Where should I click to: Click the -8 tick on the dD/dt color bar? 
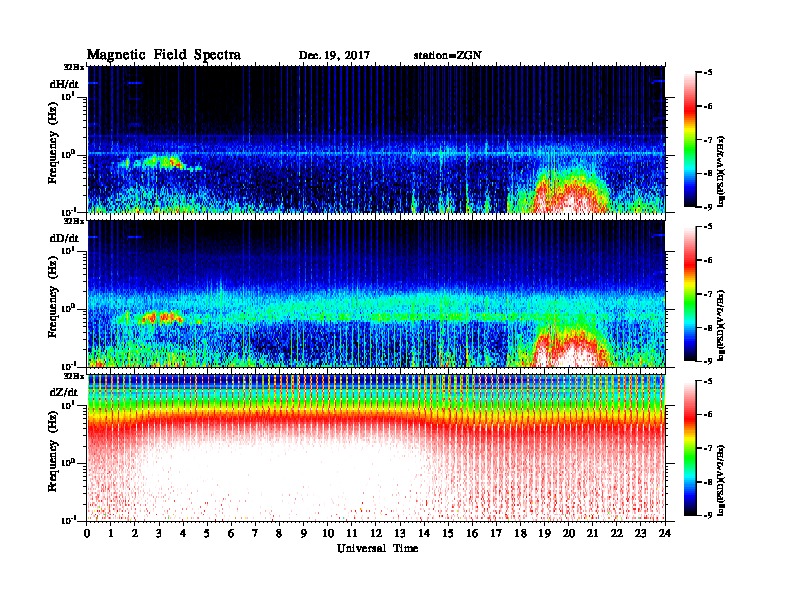708,327
